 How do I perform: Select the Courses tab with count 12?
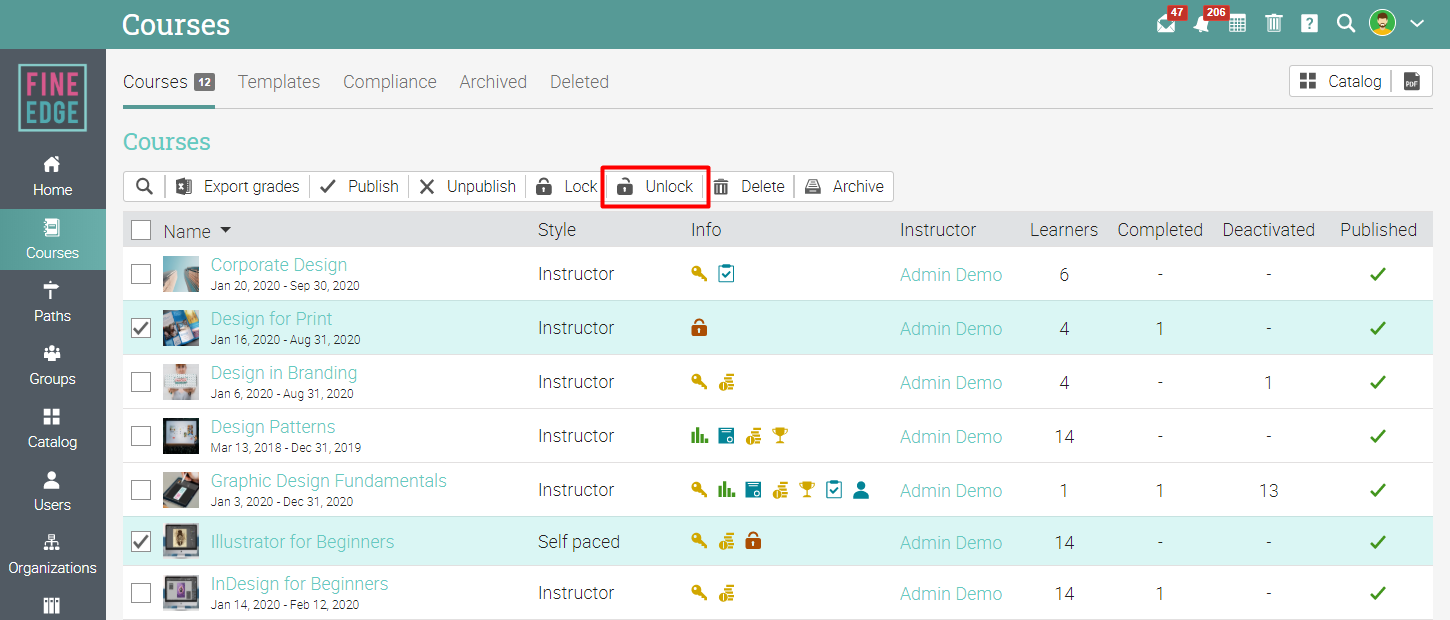pos(168,82)
